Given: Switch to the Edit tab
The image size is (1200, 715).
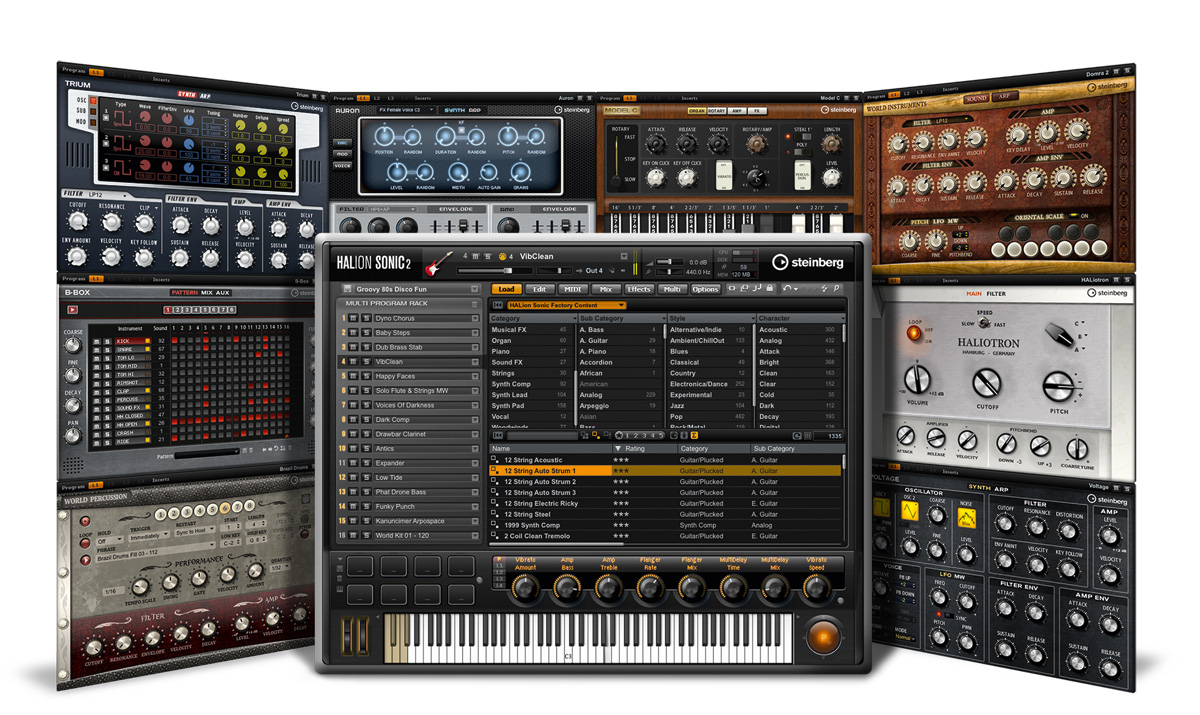Looking at the screenshot, I should (x=539, y=289).
